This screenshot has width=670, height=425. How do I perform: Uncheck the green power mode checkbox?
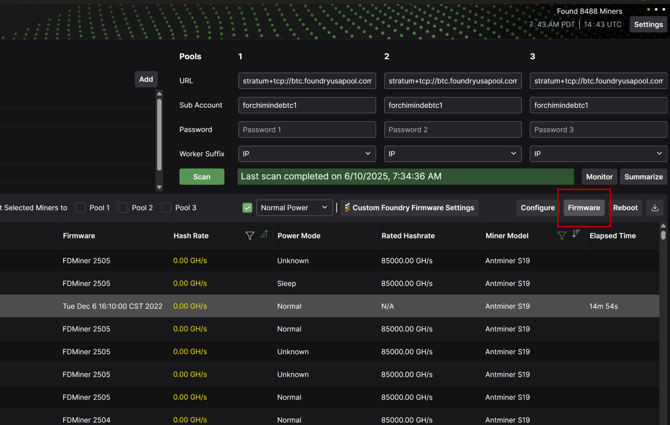coord(247,208)
